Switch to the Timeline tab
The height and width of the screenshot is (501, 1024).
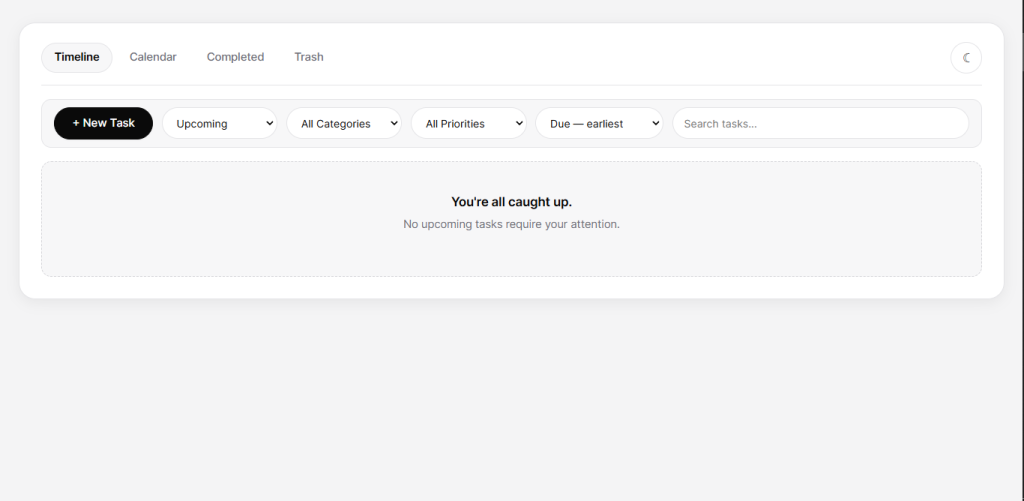click(x=76, y=57)
